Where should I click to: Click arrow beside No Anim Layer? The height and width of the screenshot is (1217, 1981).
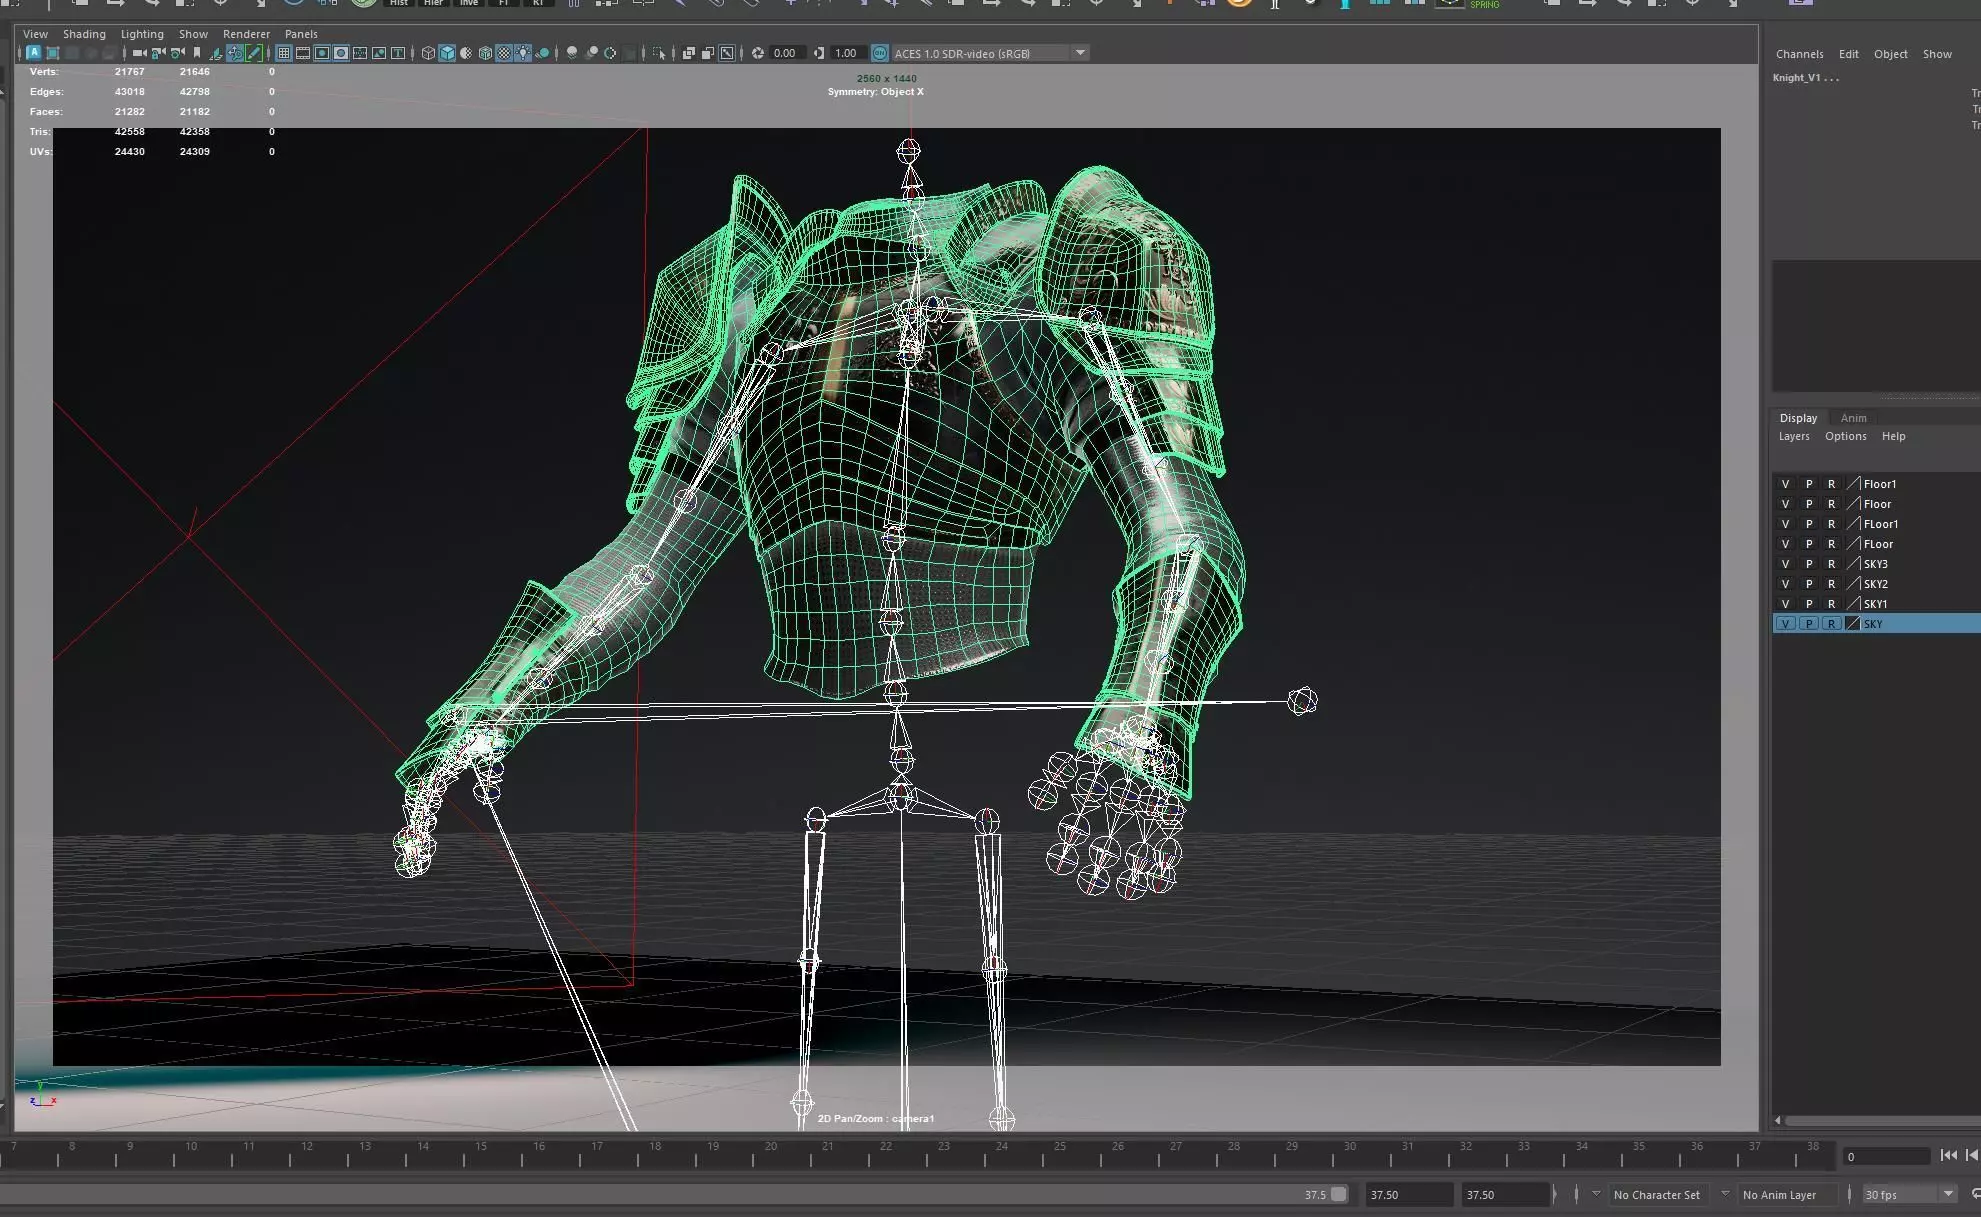(1725, 1194)
